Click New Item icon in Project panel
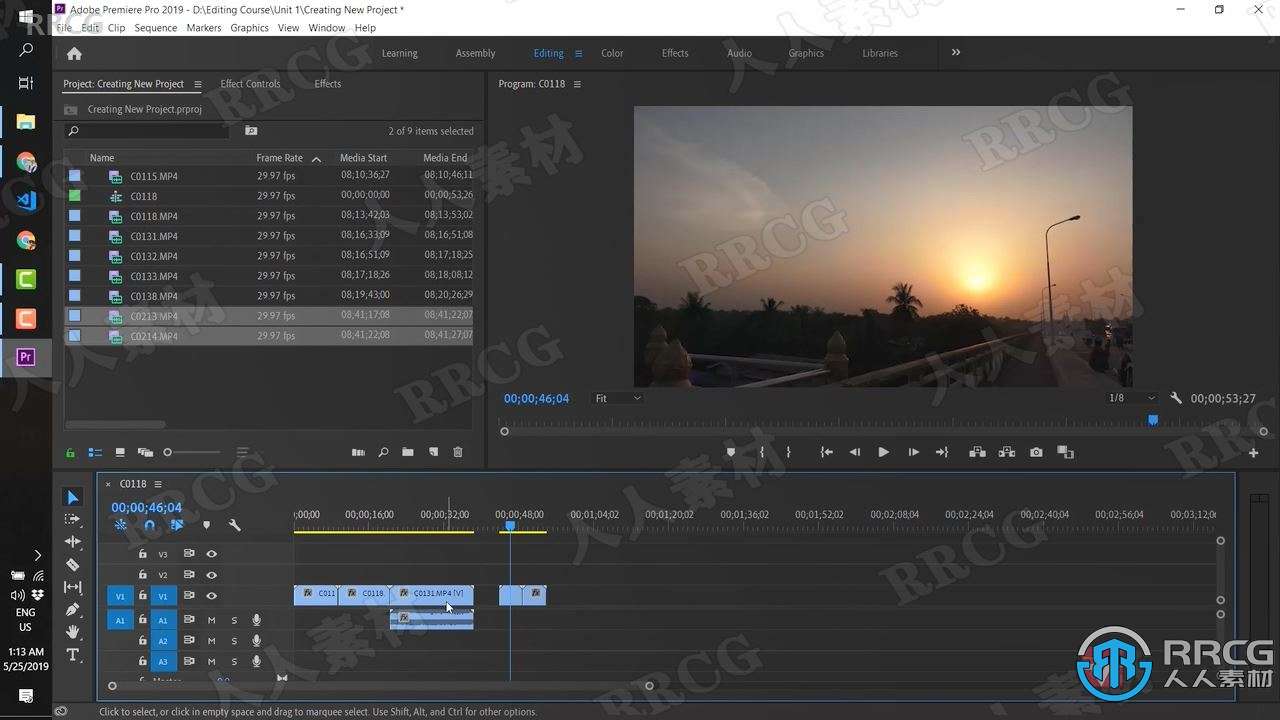 coord(433,452)
